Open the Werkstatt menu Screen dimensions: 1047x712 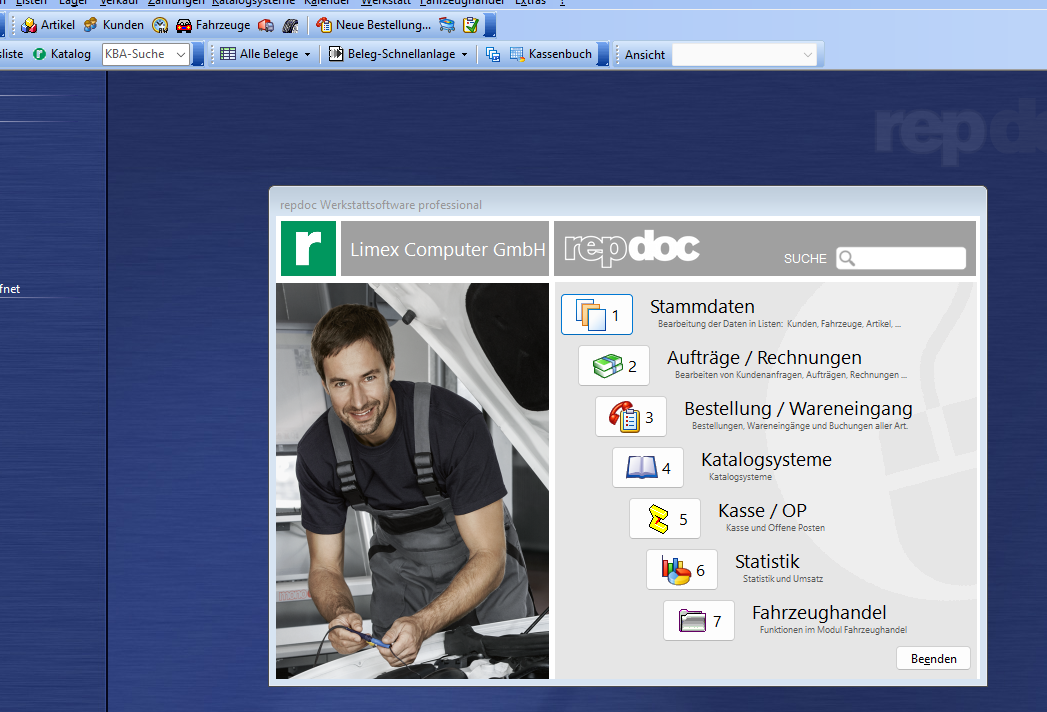click(x=386, y=2)
